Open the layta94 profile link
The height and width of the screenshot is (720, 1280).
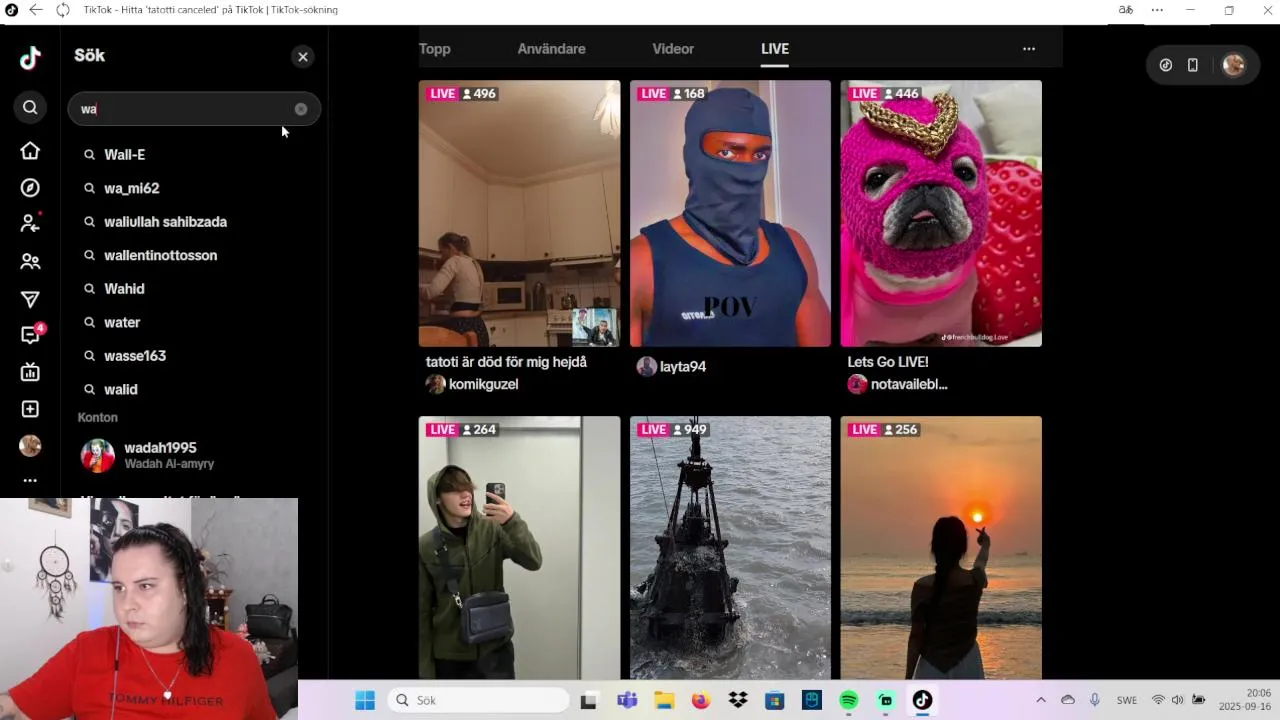[672, 367]
